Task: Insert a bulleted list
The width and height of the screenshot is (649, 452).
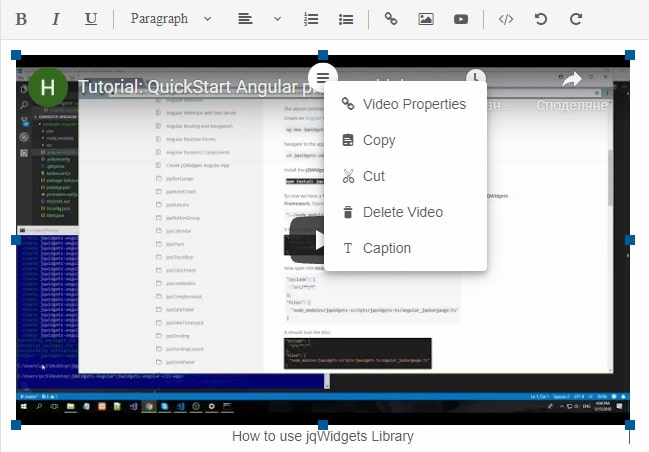Action: pos(346,19)
